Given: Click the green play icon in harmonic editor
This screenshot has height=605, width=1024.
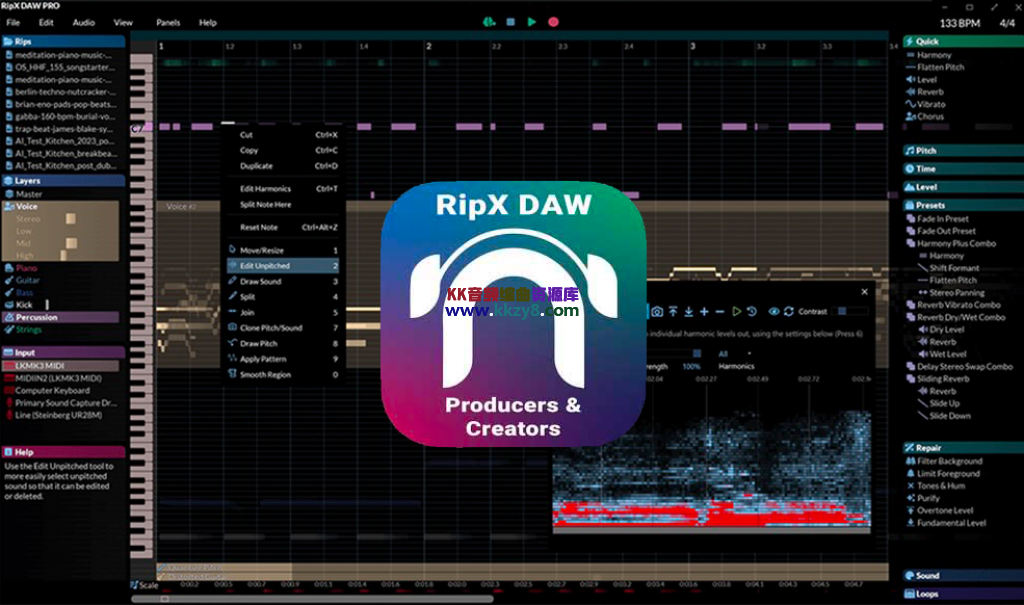Looking at the screenshot, I should (737, 312).
